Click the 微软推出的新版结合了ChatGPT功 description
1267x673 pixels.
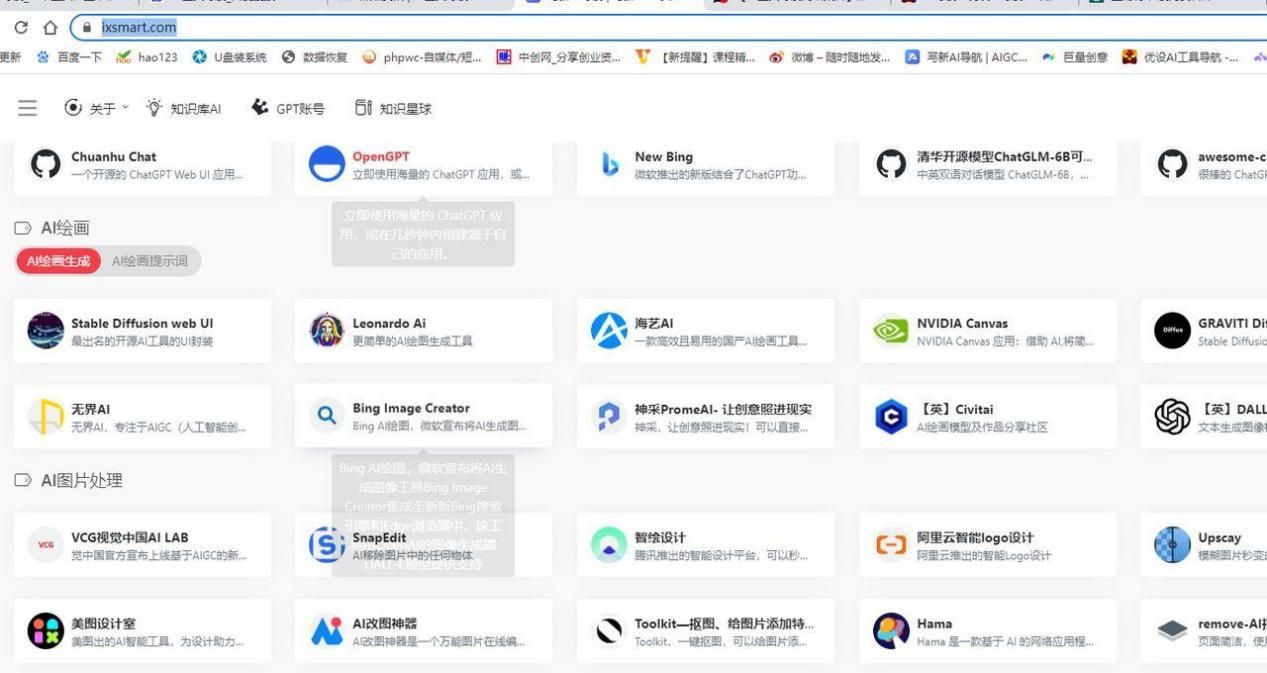pyautogui.click(x=720, y=175)
